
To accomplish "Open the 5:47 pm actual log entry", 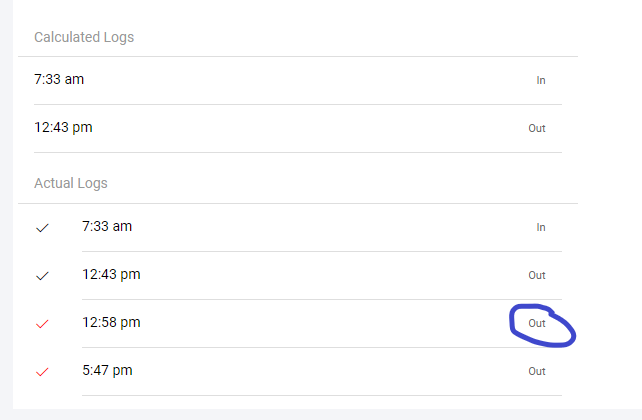I will click(x=107, y=370).
